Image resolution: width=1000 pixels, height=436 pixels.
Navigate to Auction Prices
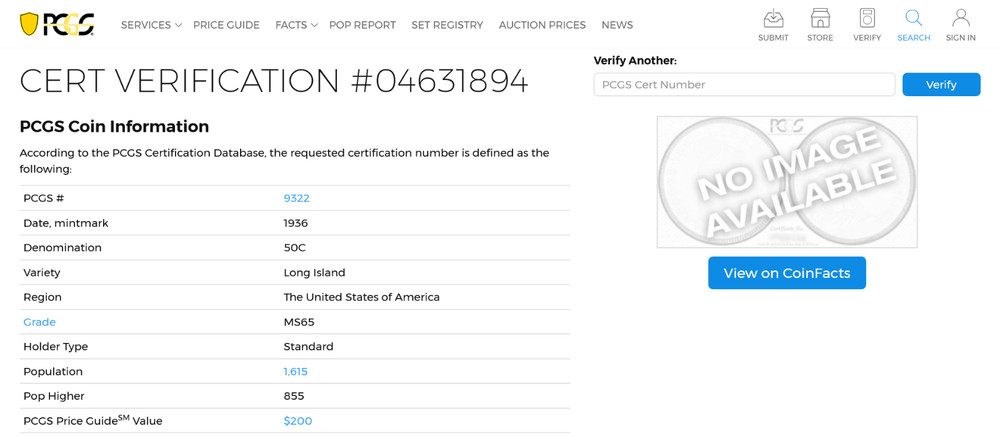[542, 25]
